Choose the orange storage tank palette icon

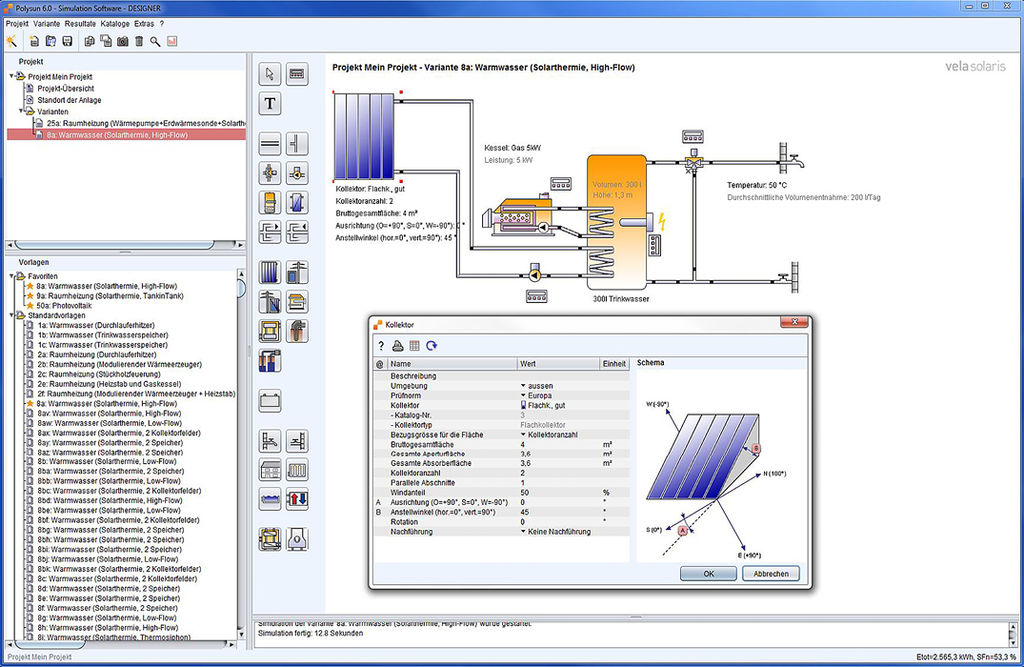point(270,203)
